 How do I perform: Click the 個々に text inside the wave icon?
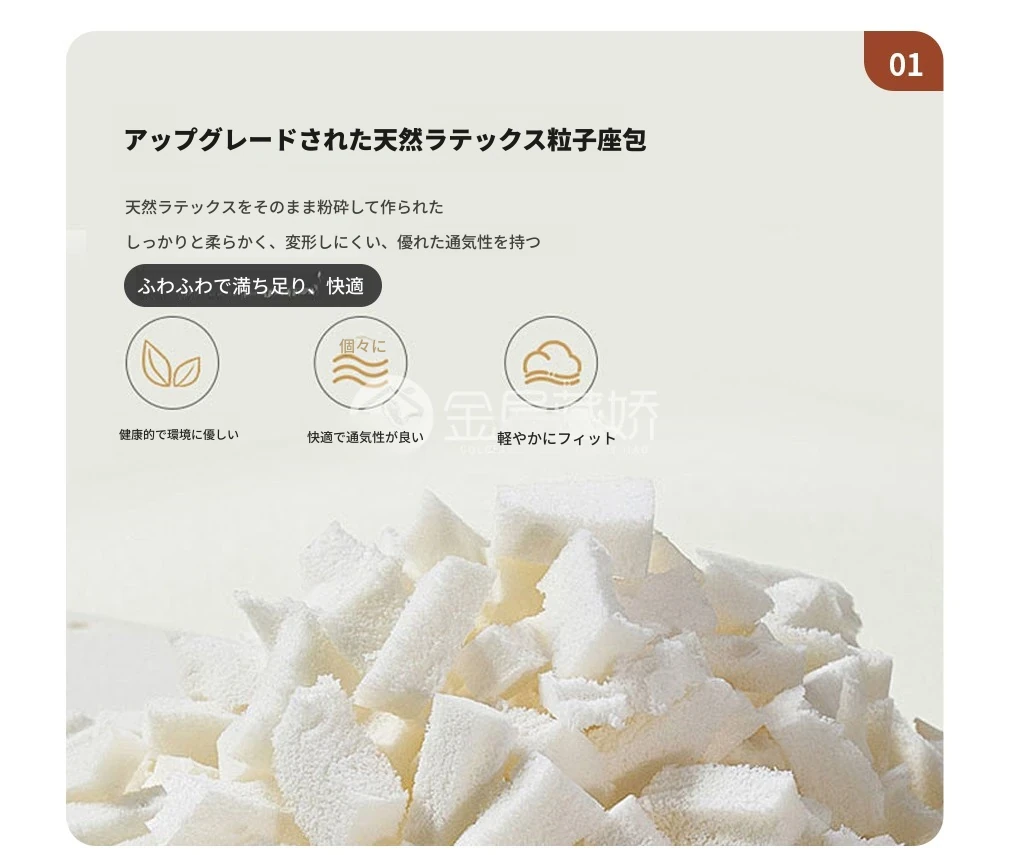363,346
